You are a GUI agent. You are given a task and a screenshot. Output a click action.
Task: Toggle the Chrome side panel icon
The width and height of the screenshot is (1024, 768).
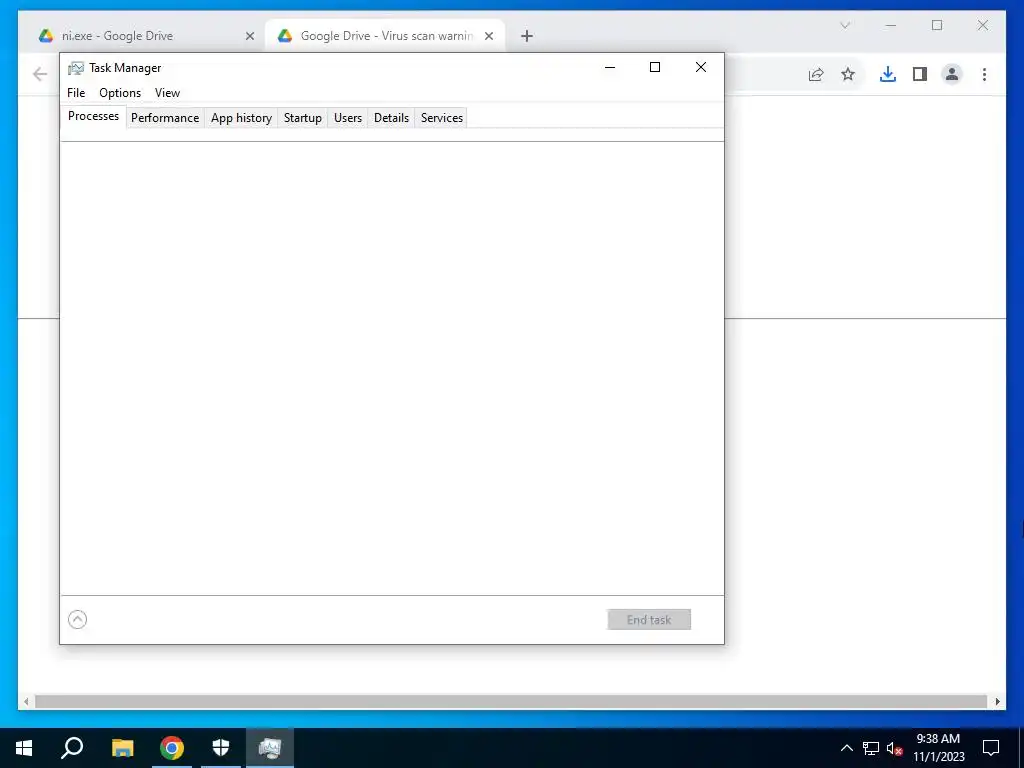[x=920, y=74]
